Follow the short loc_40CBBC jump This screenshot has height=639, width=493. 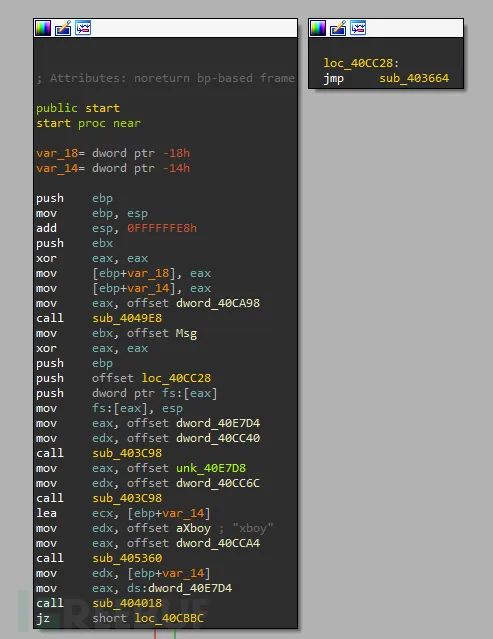coord(148,618)
